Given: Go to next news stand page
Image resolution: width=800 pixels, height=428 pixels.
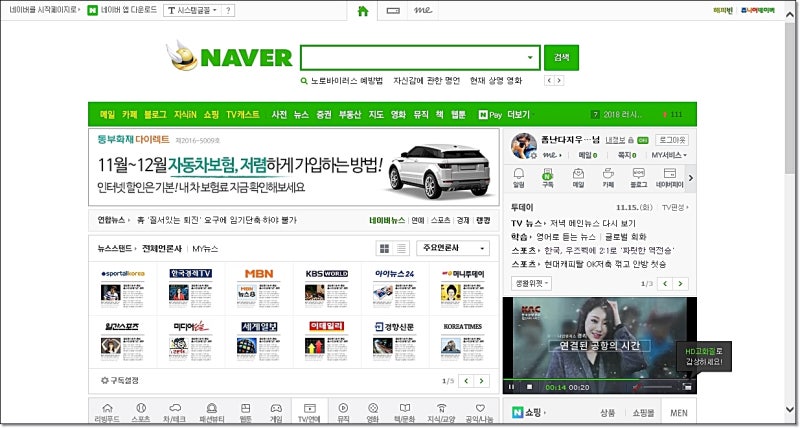Looking at the screenshot, I should point(482,381).
